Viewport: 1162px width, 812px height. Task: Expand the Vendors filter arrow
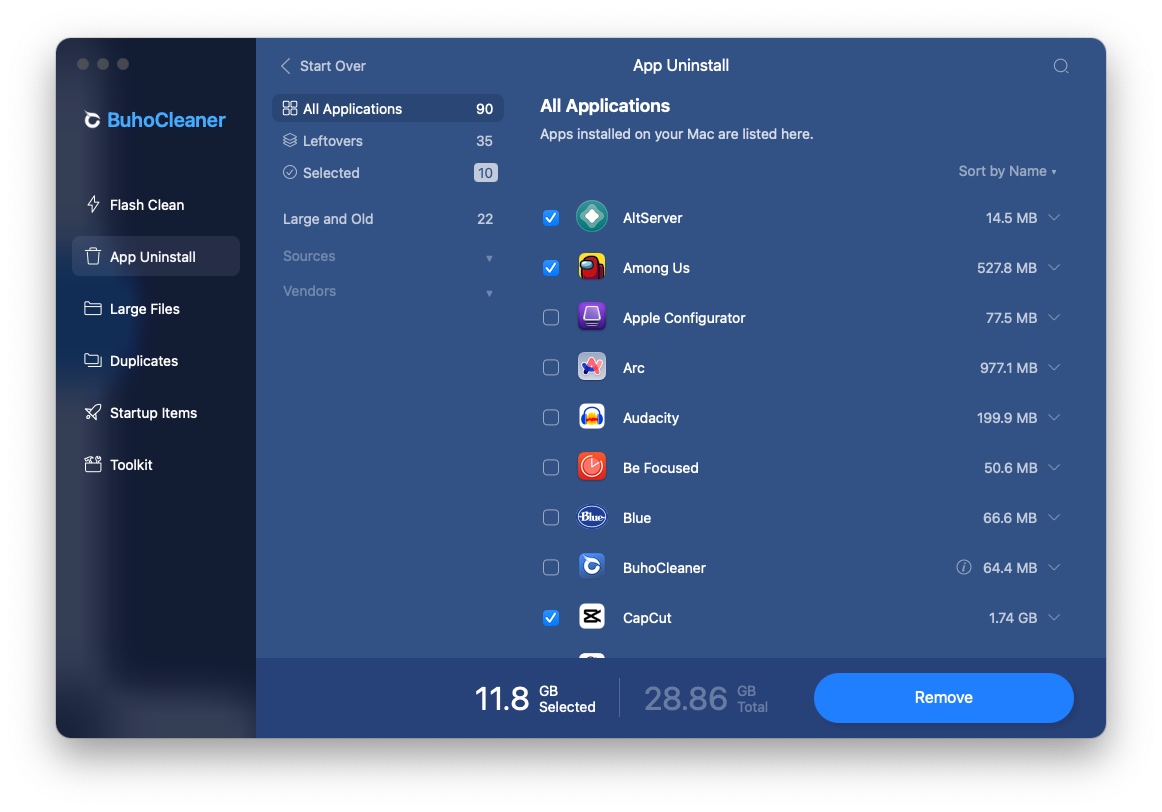tap(489, 293)
